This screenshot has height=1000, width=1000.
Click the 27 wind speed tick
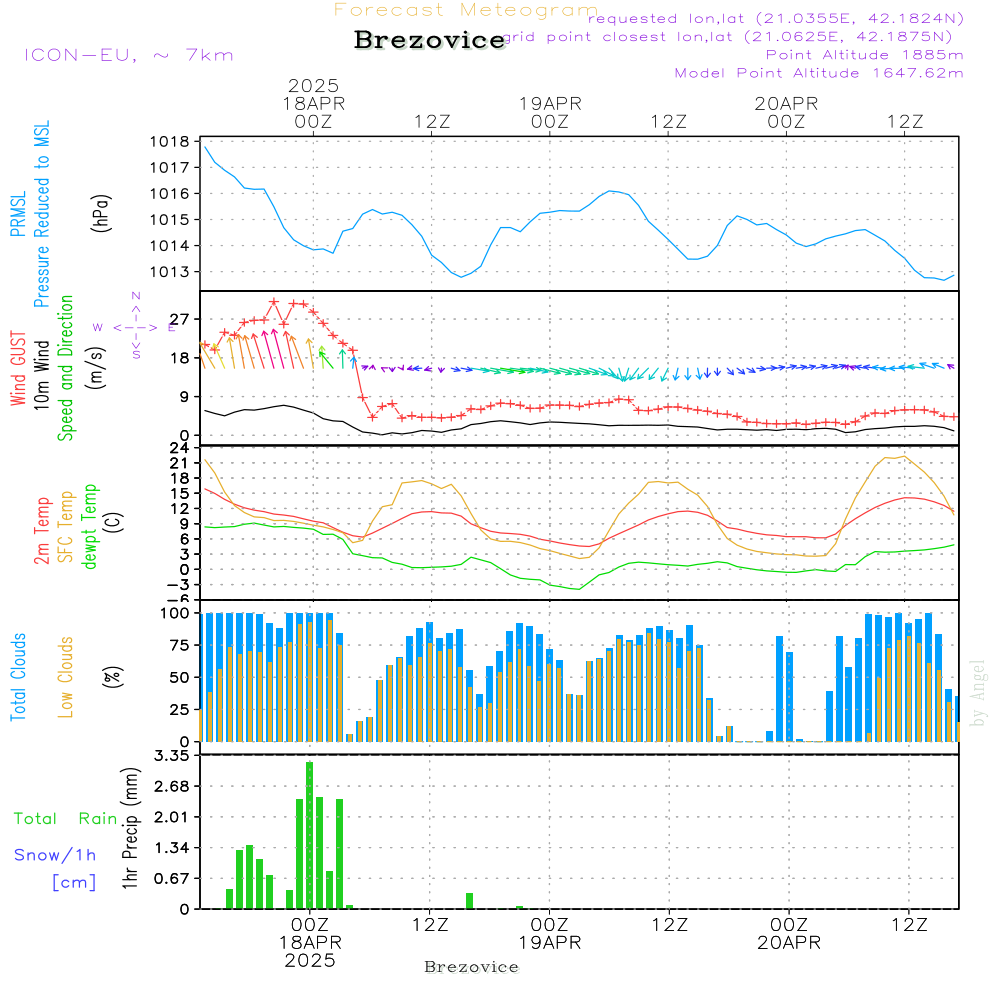[180, 319]
